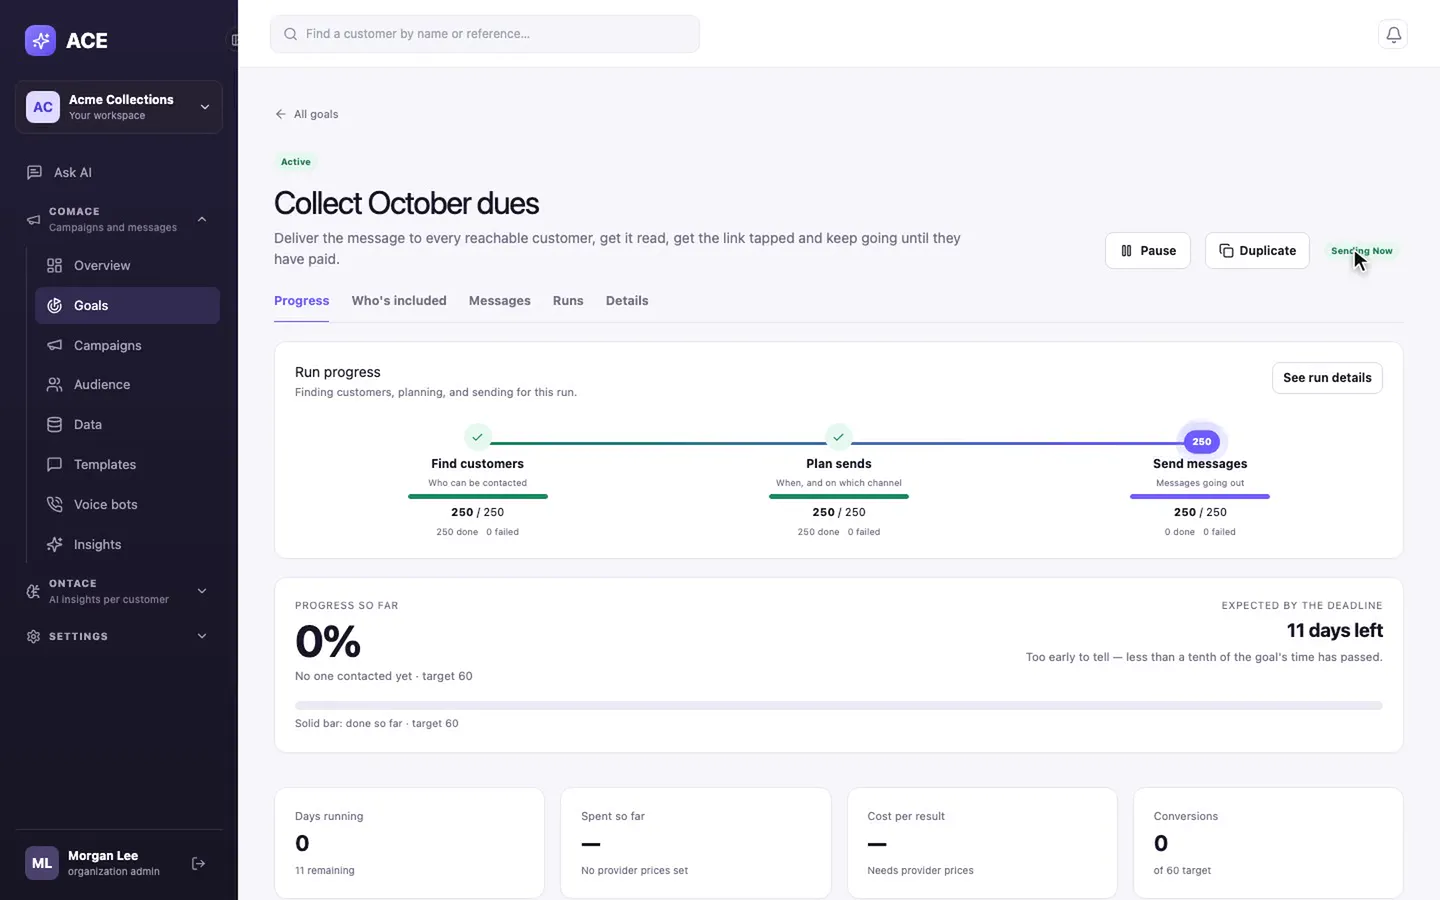
Task: Click the back arrow next to All goals
Action: click(281, 114)
